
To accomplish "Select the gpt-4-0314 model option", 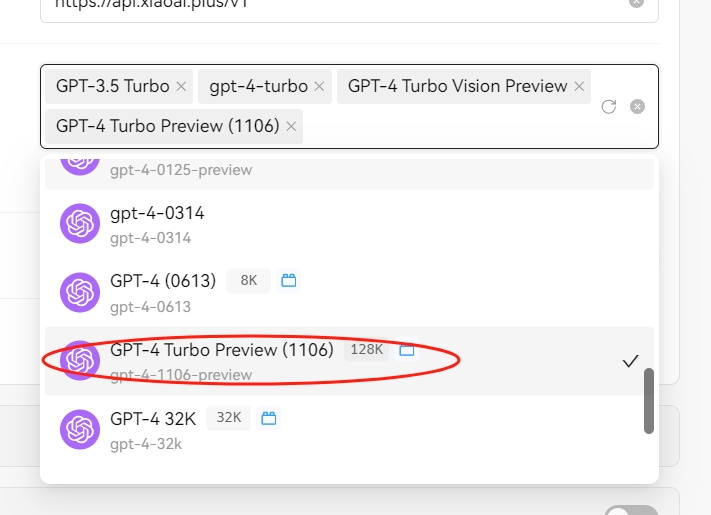I will pyautogui.click(x=349, y=224).
